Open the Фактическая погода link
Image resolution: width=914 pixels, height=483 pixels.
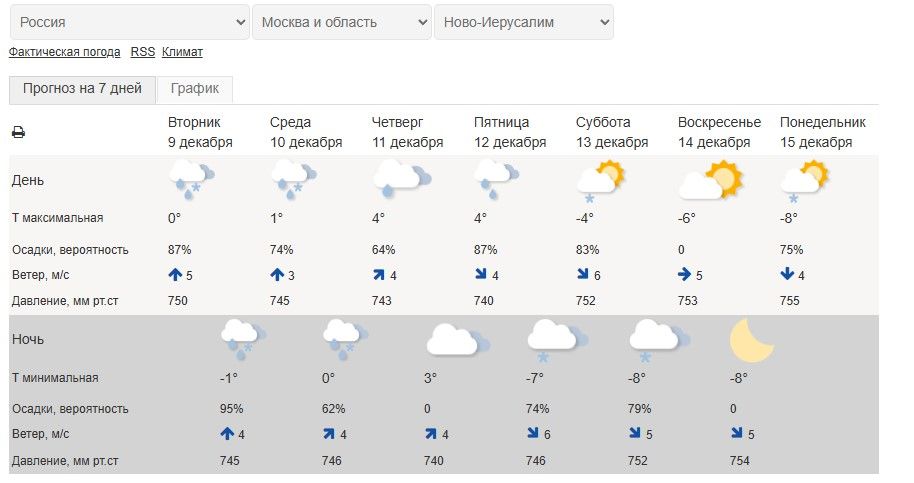click(x=64, y=52)
